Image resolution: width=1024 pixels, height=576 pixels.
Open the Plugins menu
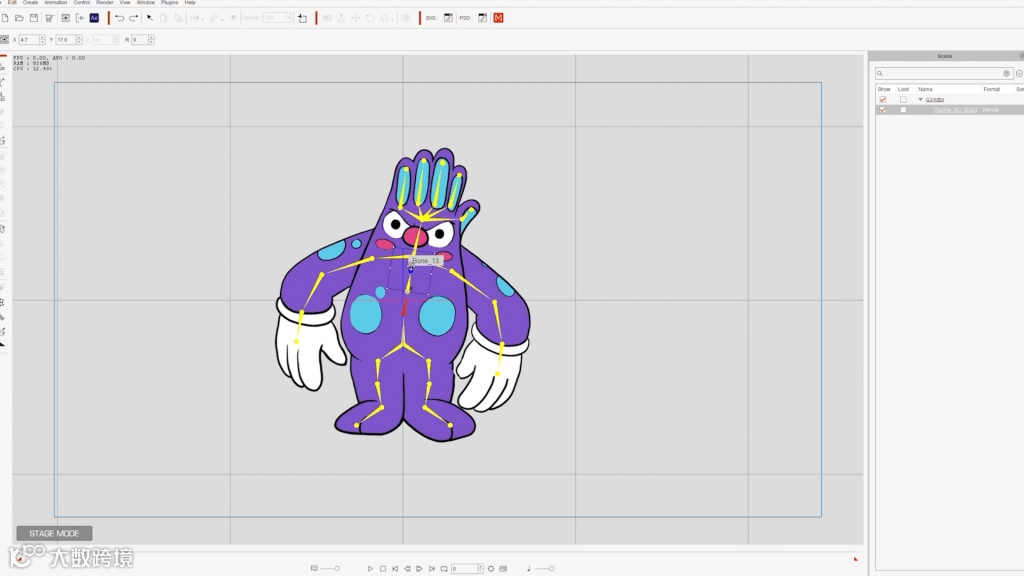pyautogui.click(x=169, y=3)
